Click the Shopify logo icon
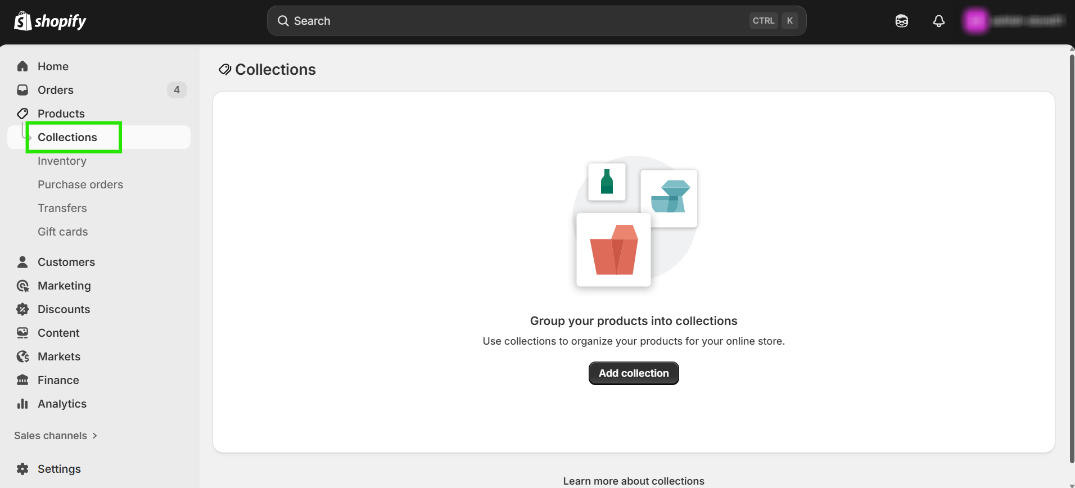 [22, 21]
